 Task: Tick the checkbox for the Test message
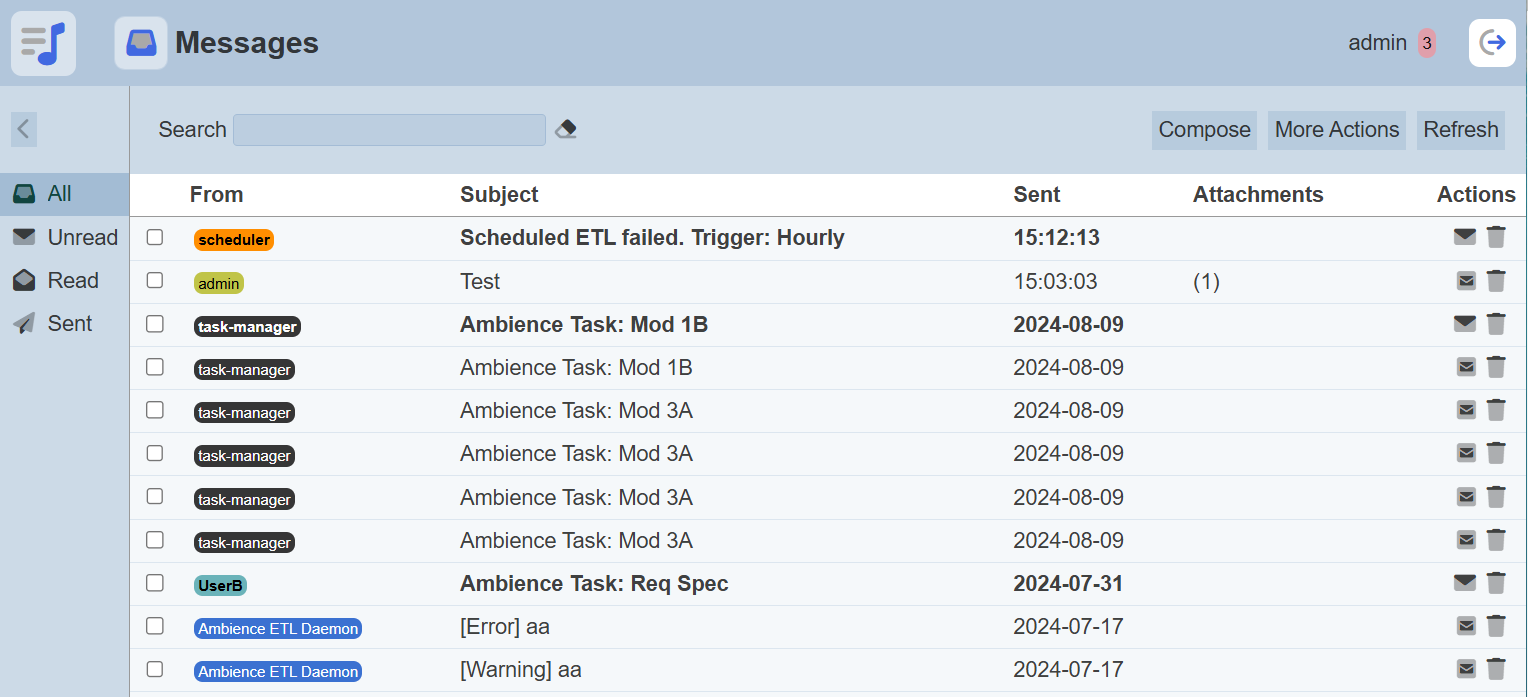155,280
